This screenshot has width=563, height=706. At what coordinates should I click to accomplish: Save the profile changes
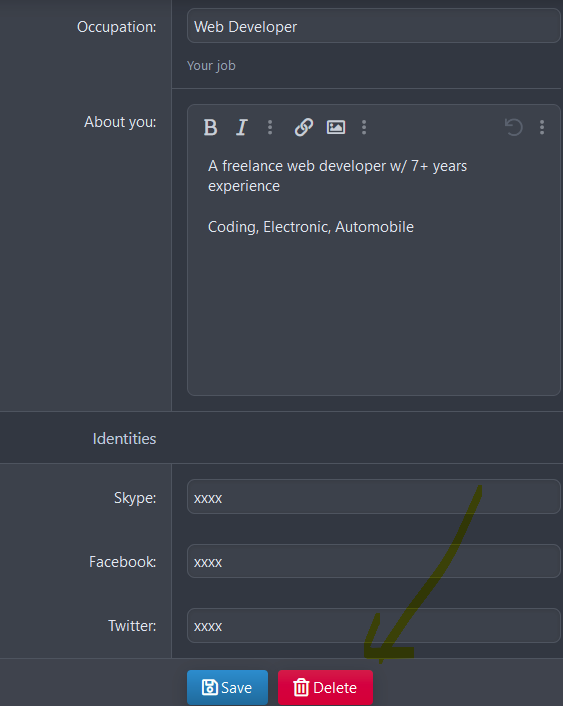(227, 687)
